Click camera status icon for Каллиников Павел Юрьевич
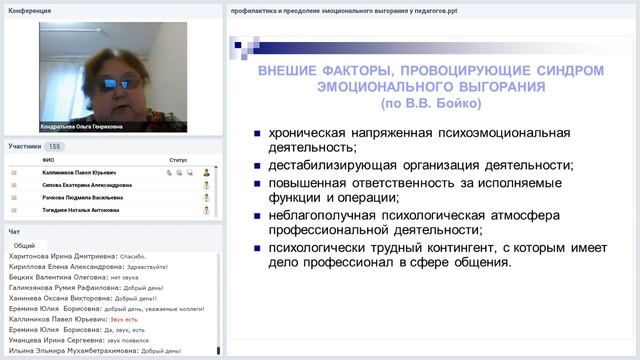The height and width of the screenshot is (360, 640). point(179,173)
